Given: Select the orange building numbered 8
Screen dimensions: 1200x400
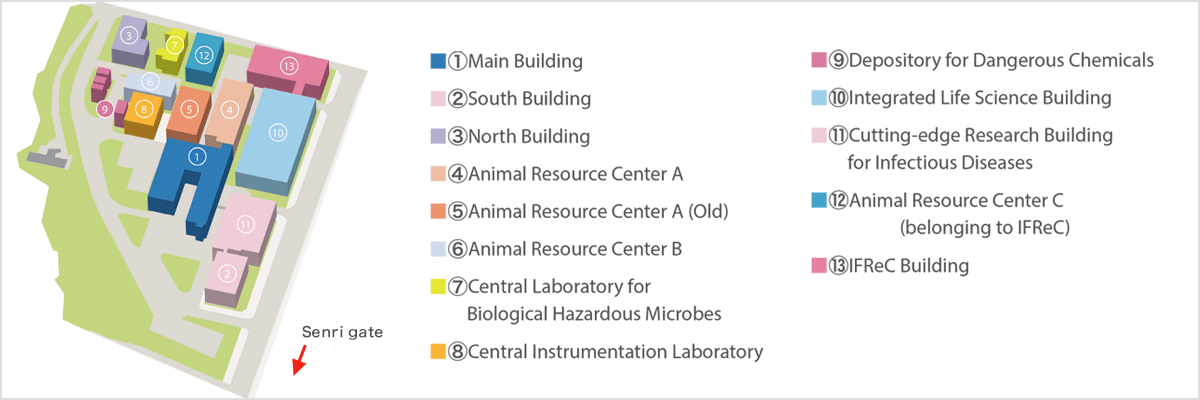Looking at the screenshot, I should point(144,108).
